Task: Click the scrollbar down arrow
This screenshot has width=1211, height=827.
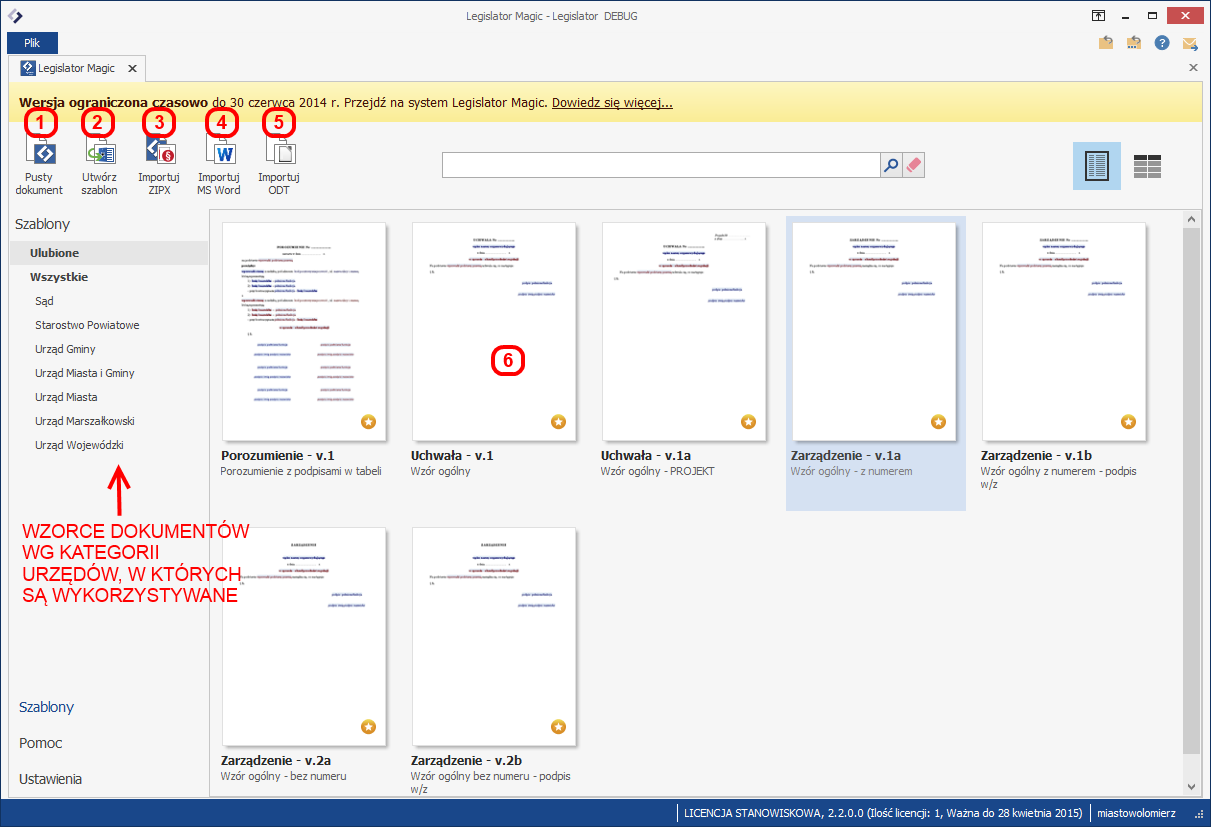Action: (1190, 787)
